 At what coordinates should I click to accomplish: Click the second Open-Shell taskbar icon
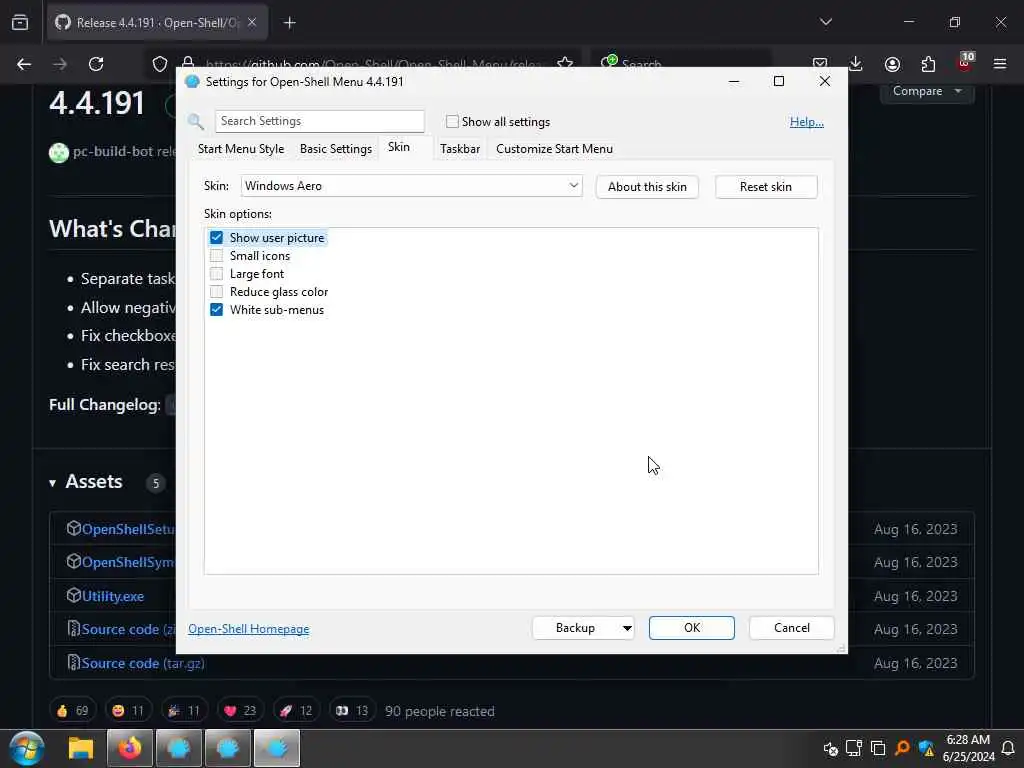tap(228, 748)
